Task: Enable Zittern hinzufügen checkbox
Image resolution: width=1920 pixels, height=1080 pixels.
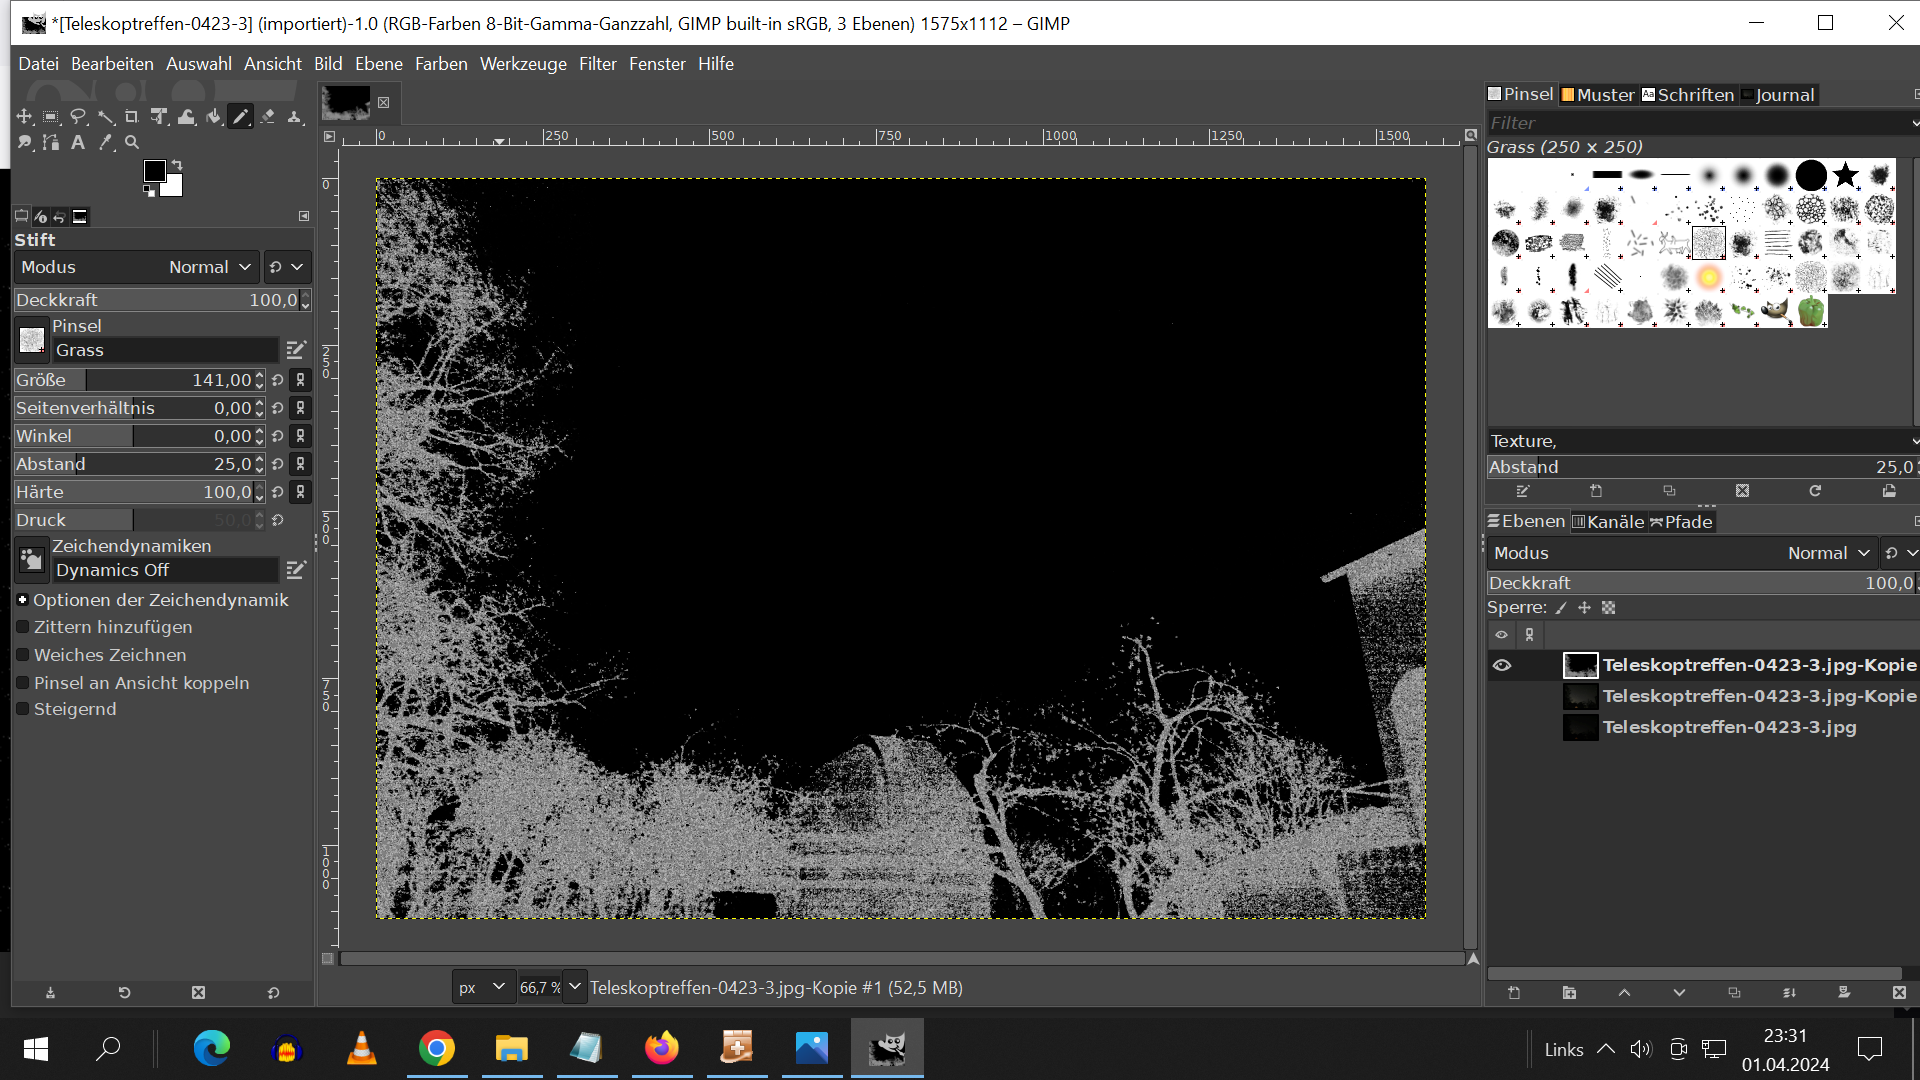Action: [x=22, y=627]
